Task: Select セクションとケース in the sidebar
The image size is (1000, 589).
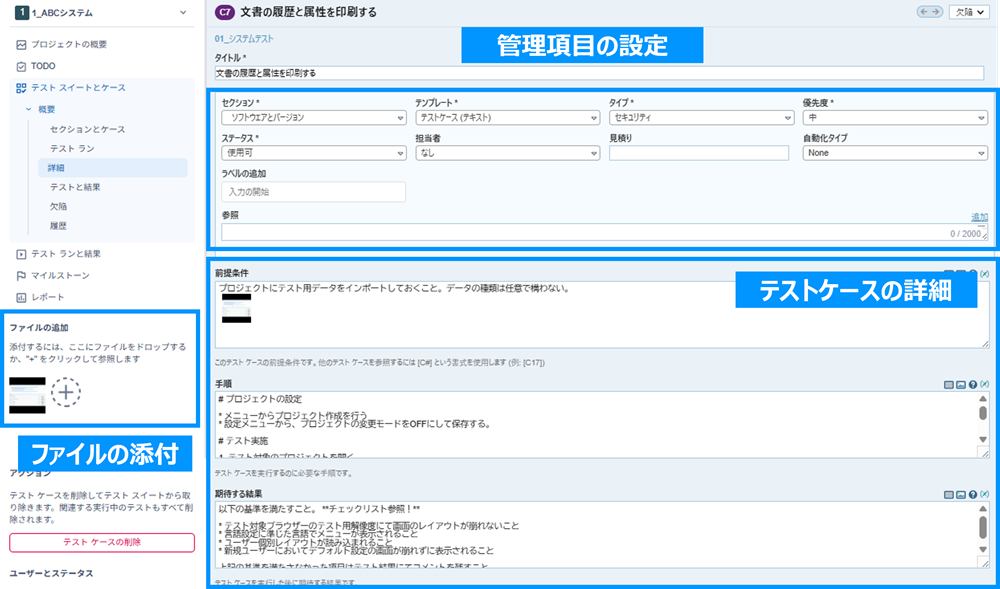Action: (88, 129)
